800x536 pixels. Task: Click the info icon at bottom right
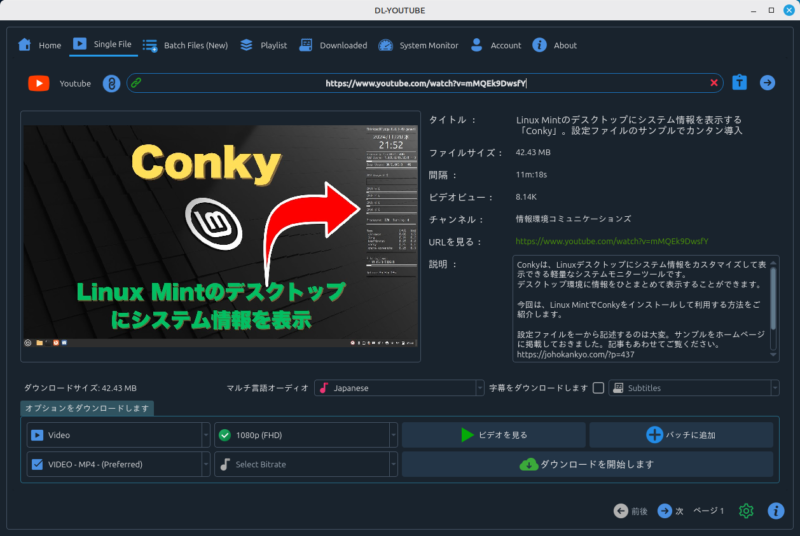click(x=775, y=511)
